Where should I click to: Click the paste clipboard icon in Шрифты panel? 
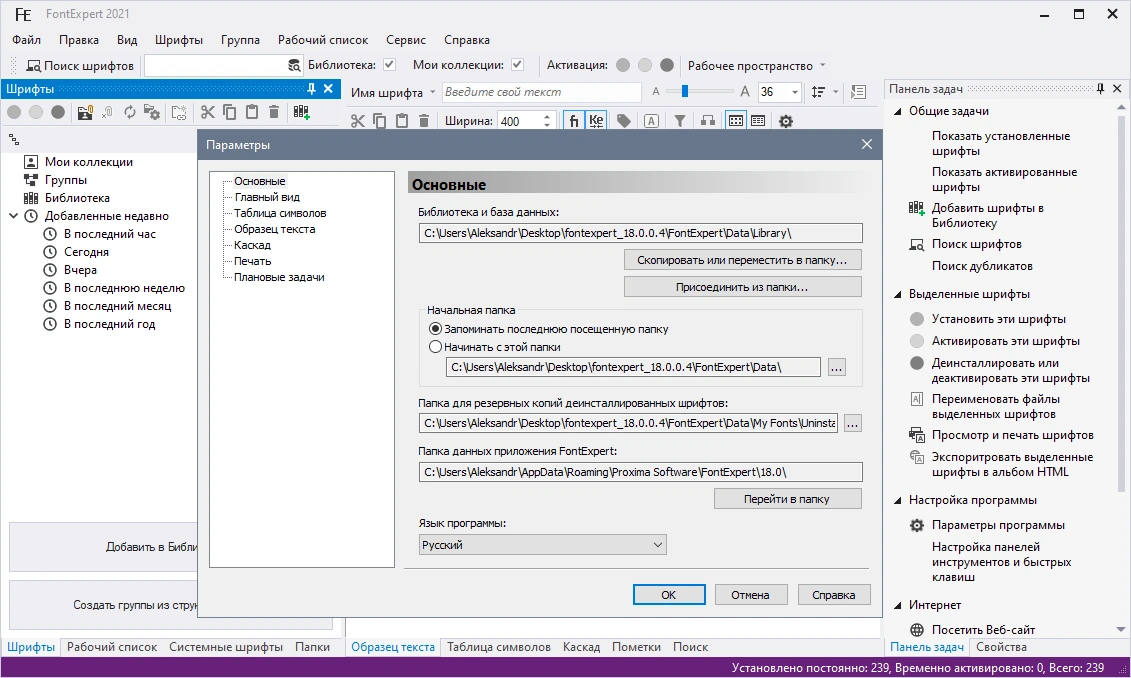[252, 112]
